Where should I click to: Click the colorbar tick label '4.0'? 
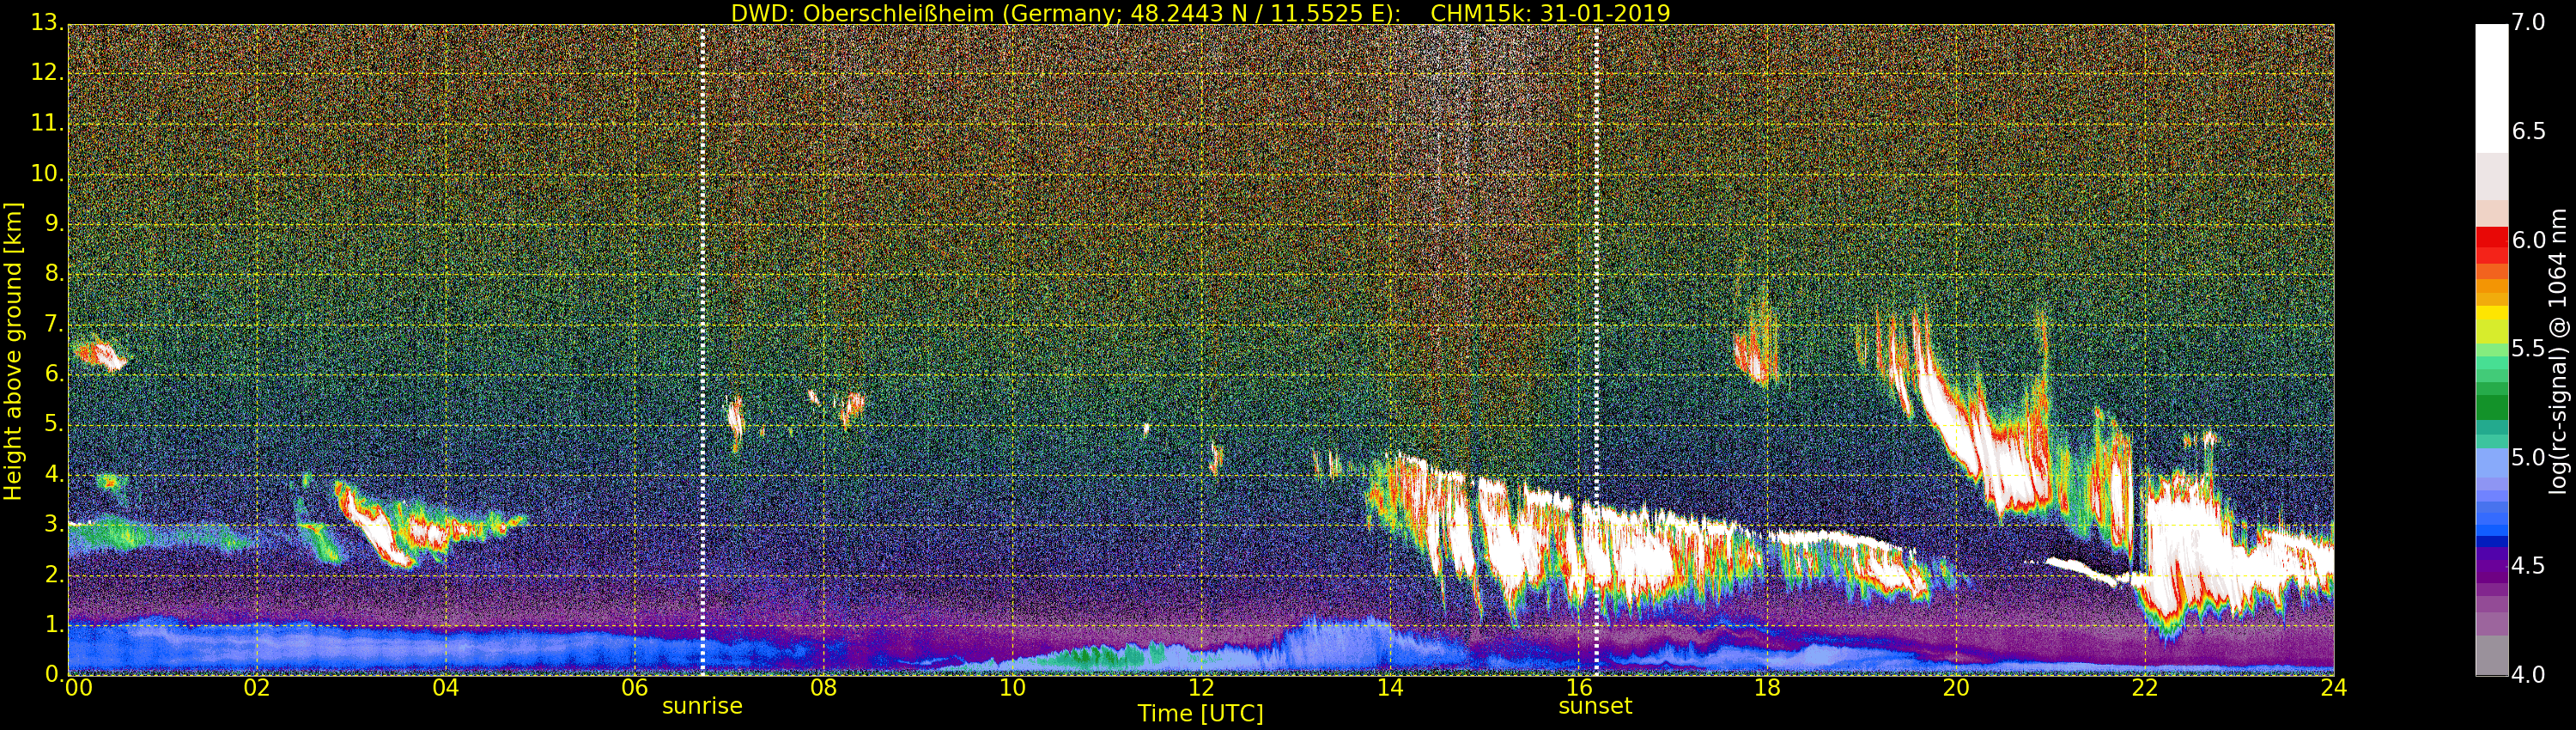click(2528, 675)
